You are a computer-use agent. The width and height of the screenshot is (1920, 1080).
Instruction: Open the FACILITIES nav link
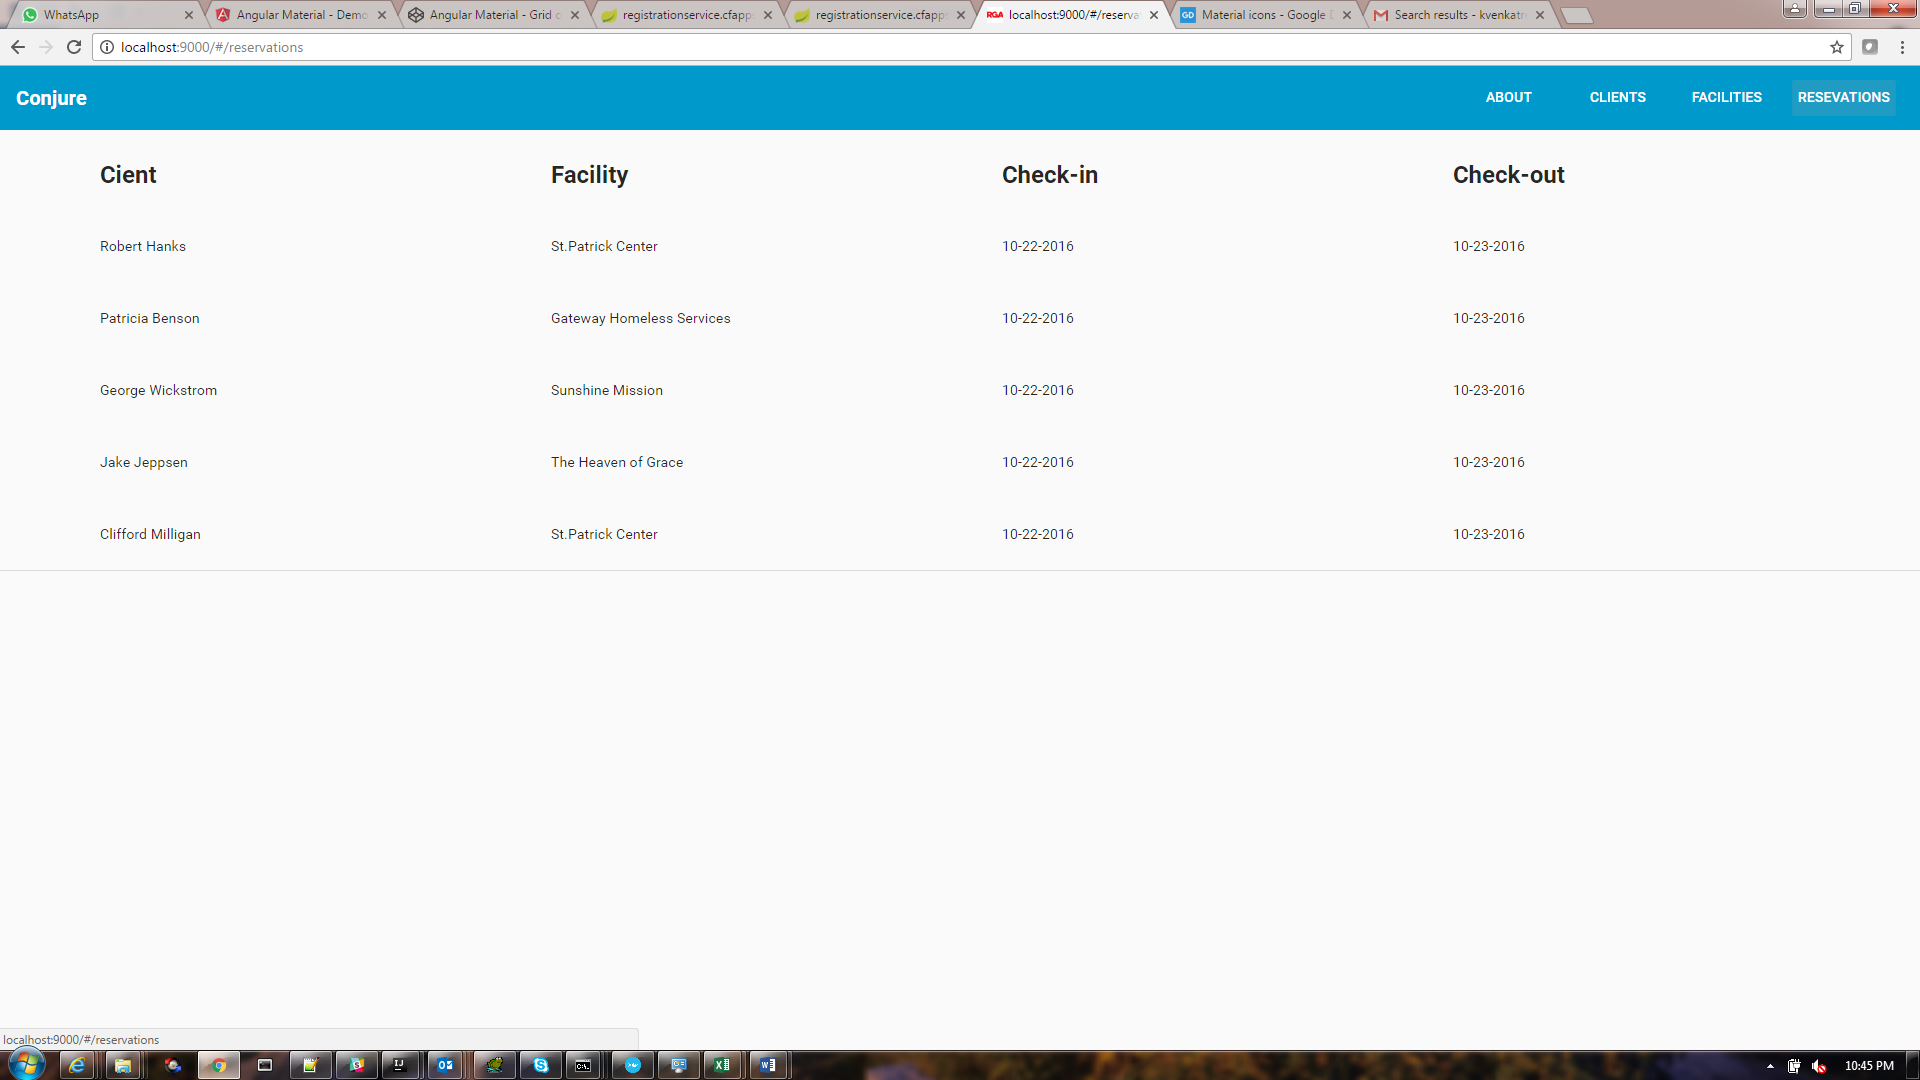tap(1726, 97)
